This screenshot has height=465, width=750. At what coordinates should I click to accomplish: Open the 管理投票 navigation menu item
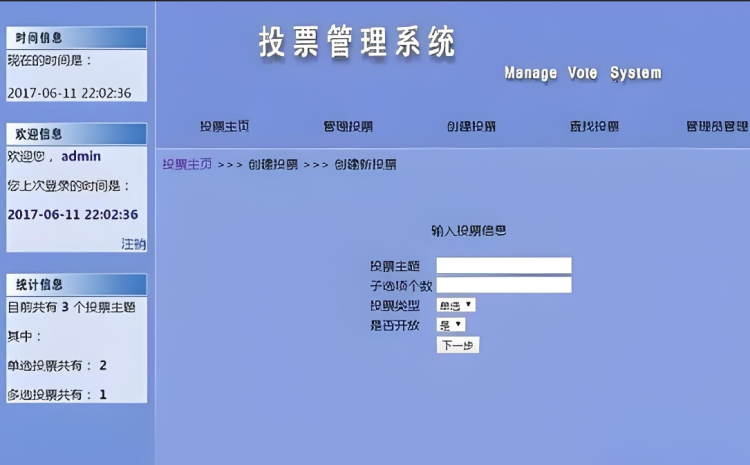pyautogui.click(x=348, y=126)
